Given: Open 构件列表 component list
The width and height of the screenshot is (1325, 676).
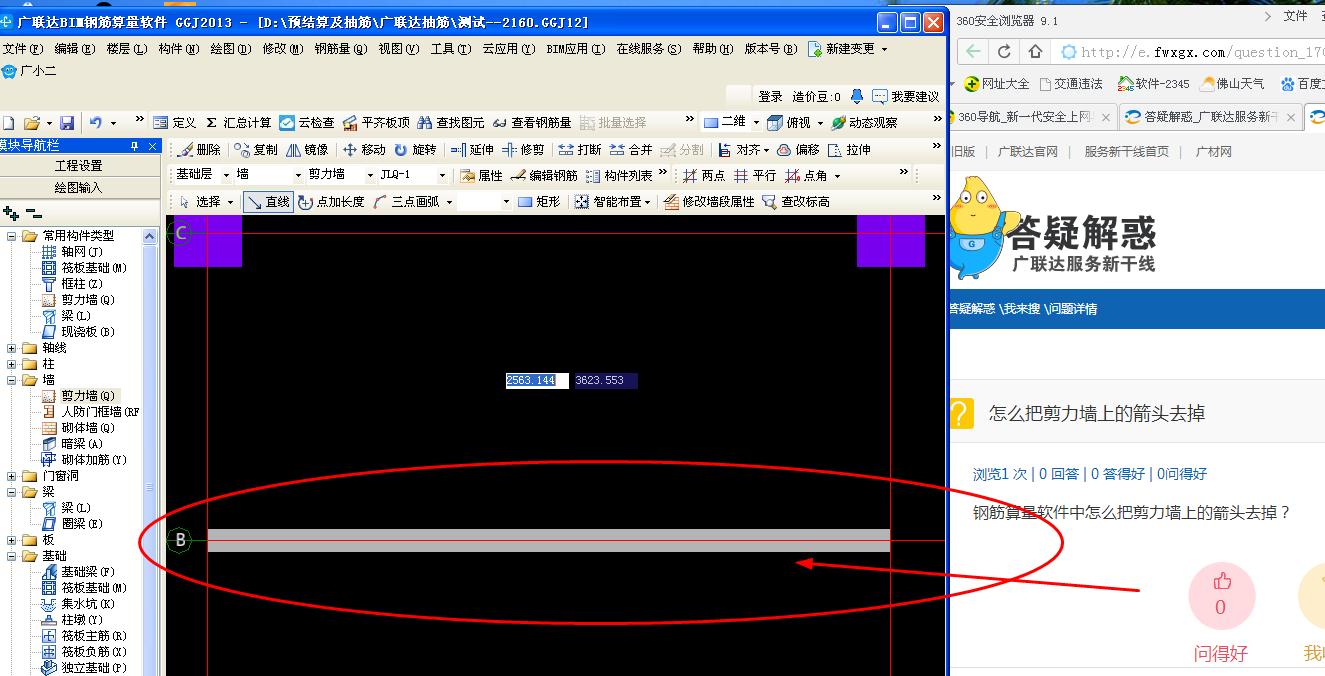Looking at the screenshot, I should click(620, 176).
